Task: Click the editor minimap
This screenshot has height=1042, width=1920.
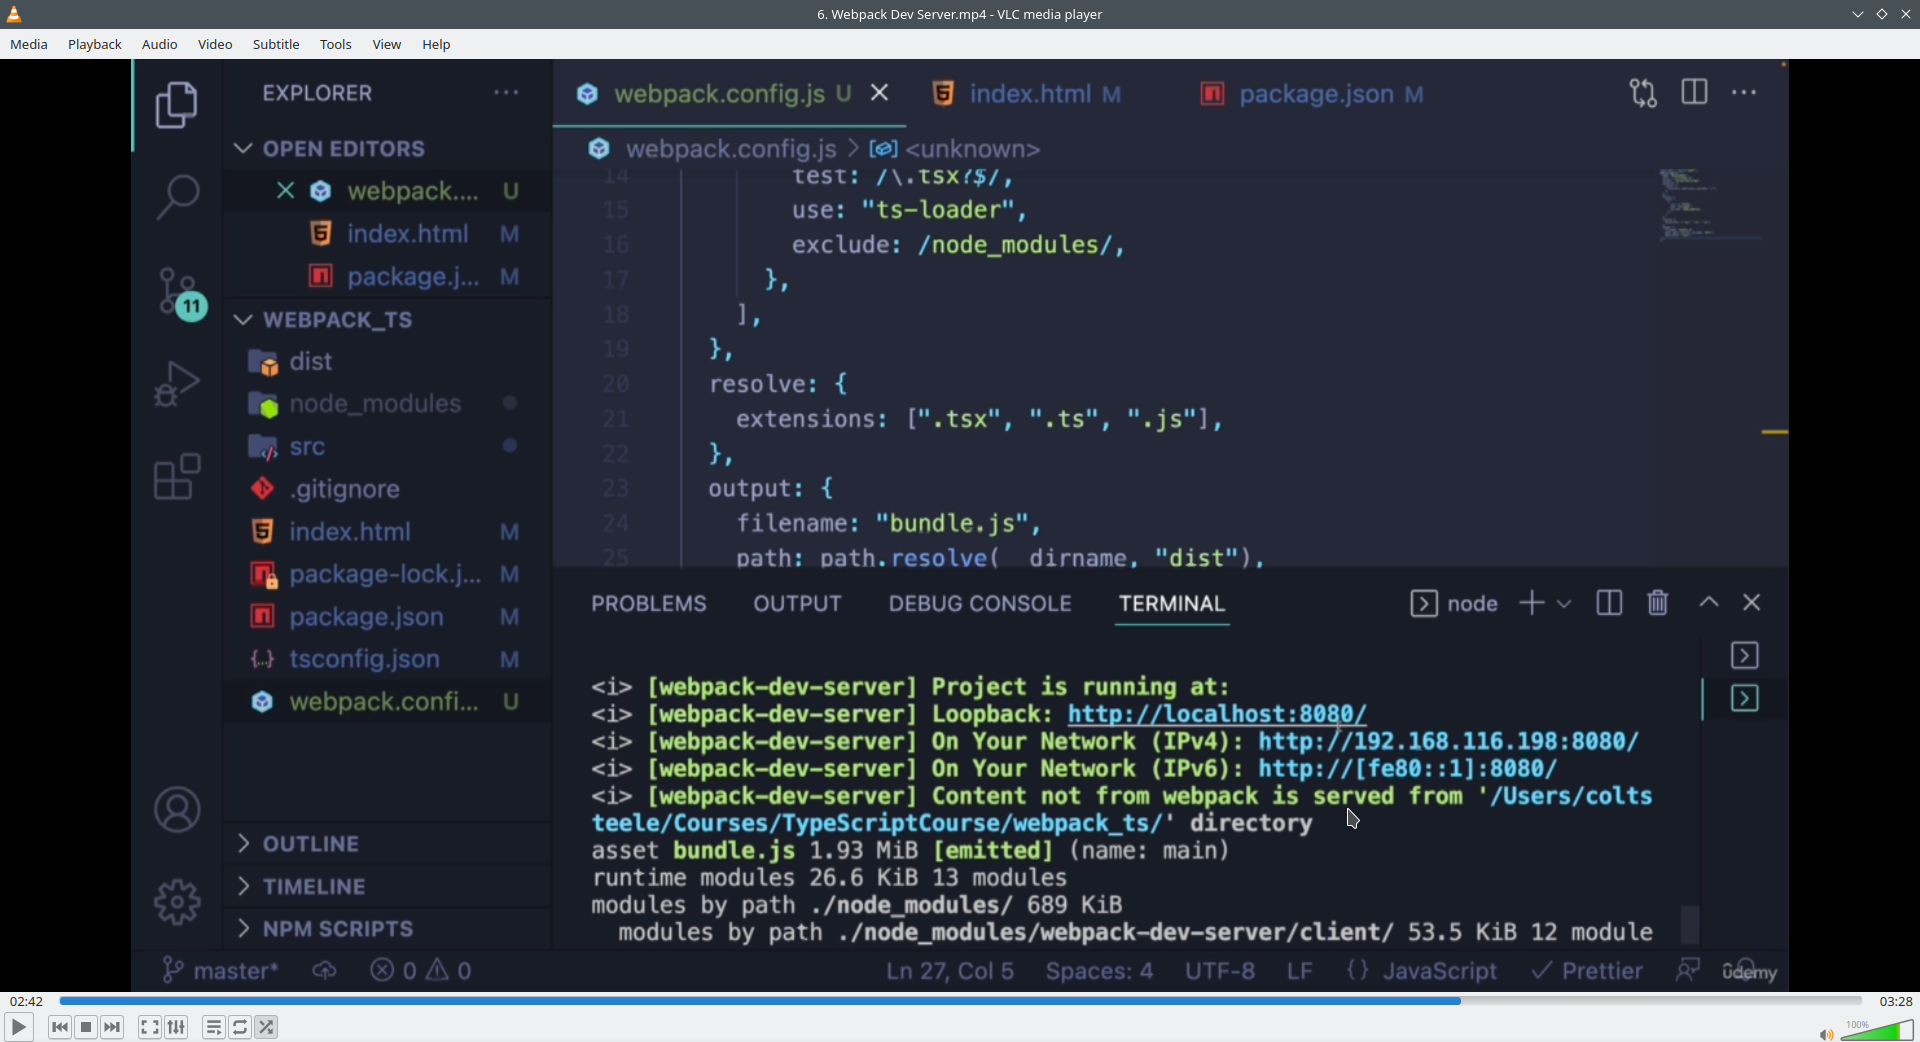Action: point(1710,206)
